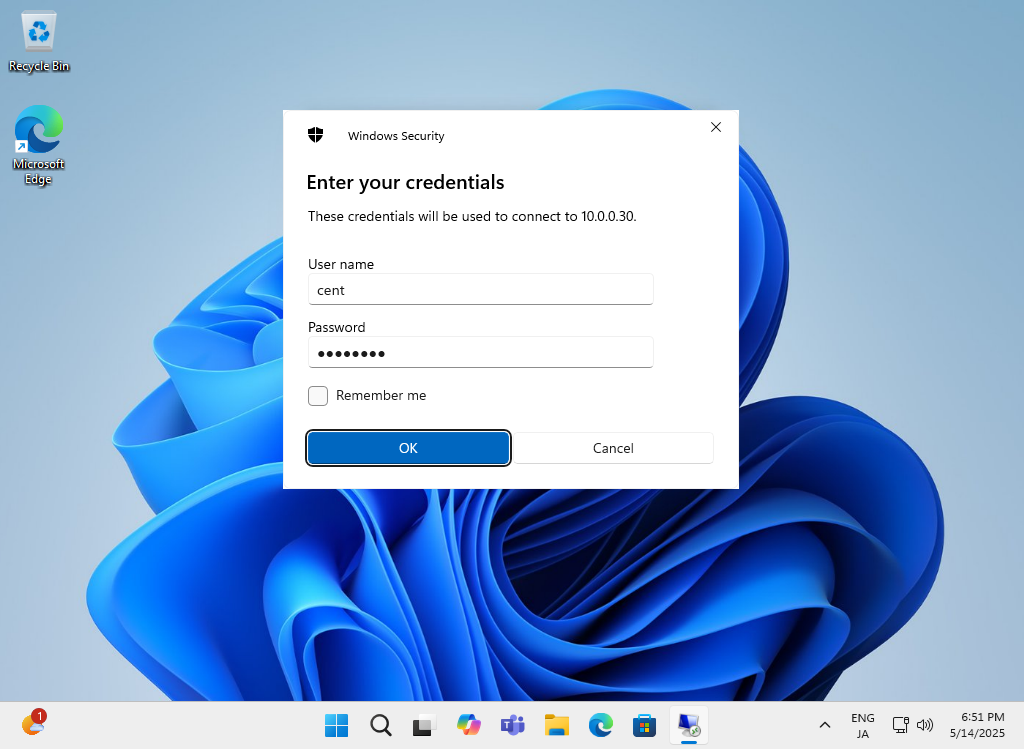Viewport: 1024px width, 749px height.
Task: Launch the Microsoft Store
Action: [x=644, y=725]
